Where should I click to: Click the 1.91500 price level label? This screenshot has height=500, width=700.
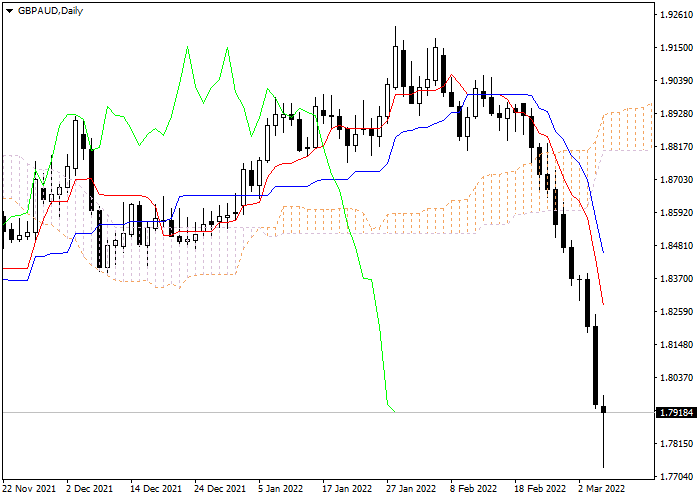coord(677,48)
